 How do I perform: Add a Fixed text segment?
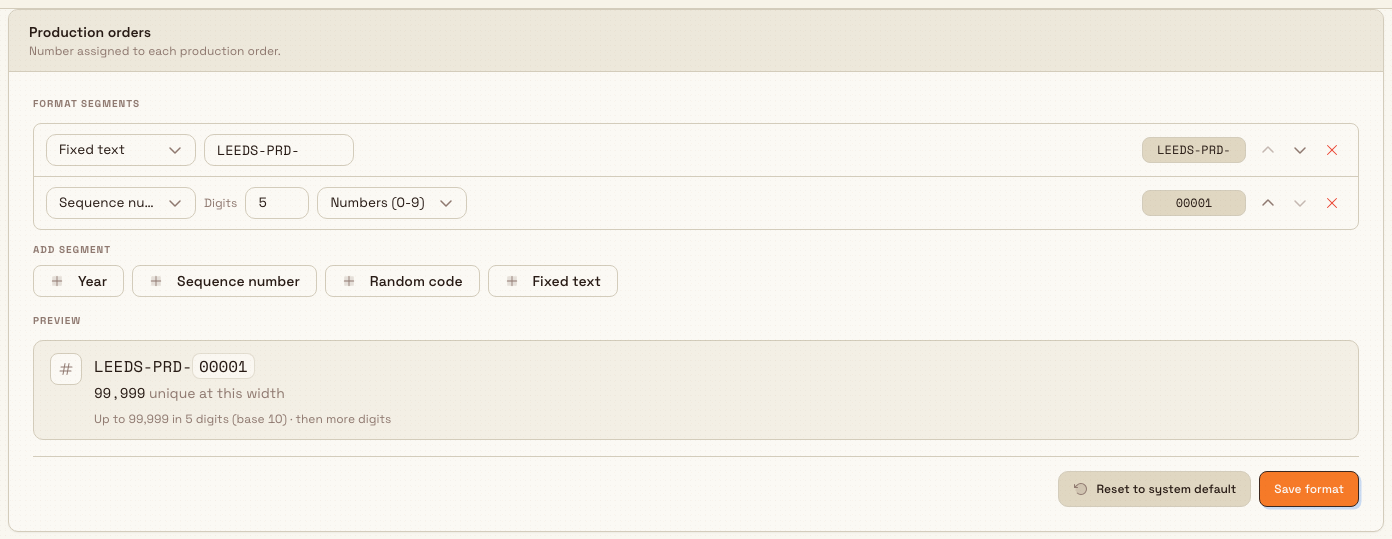[x=553, y=281]
